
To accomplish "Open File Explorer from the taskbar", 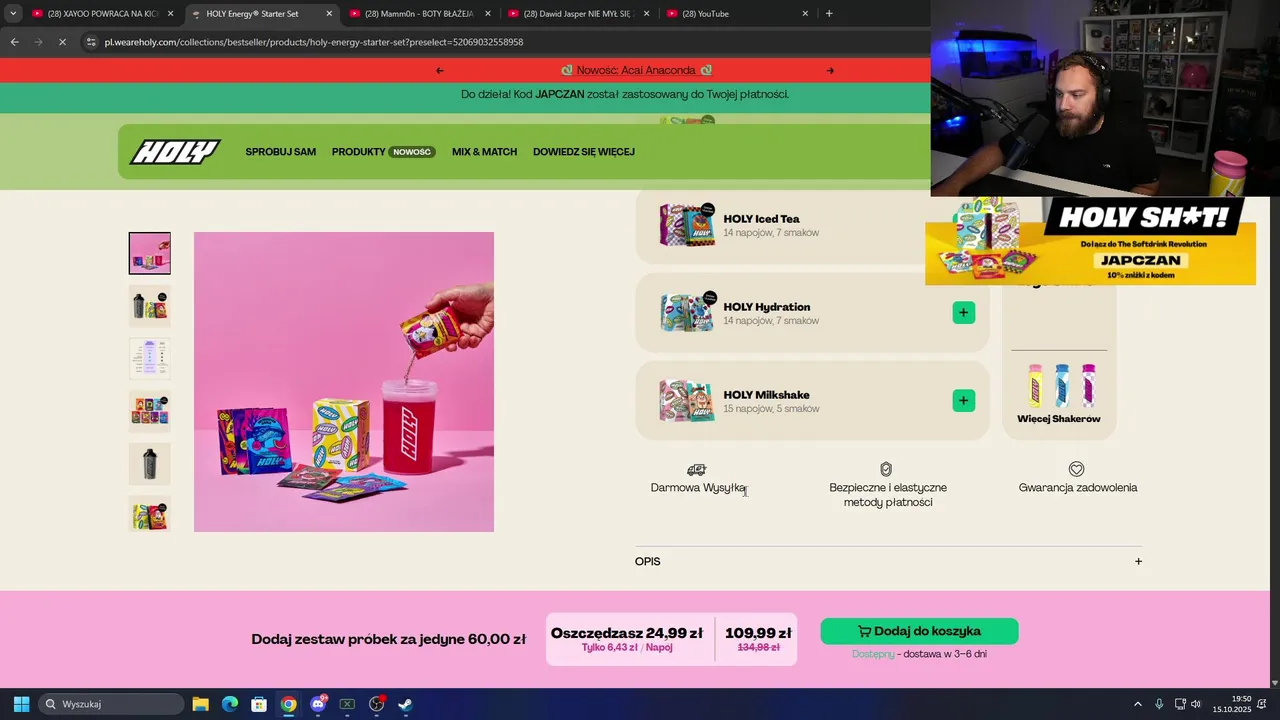I will click(x=200, y=704).
